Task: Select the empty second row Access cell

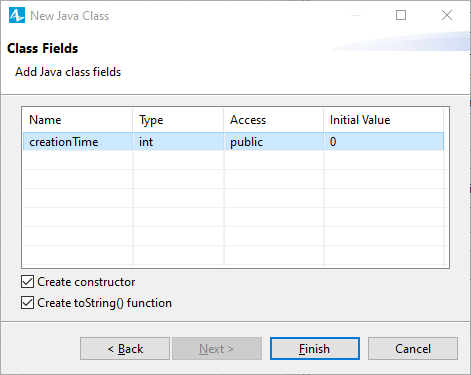Action: [x=274, y=160]
